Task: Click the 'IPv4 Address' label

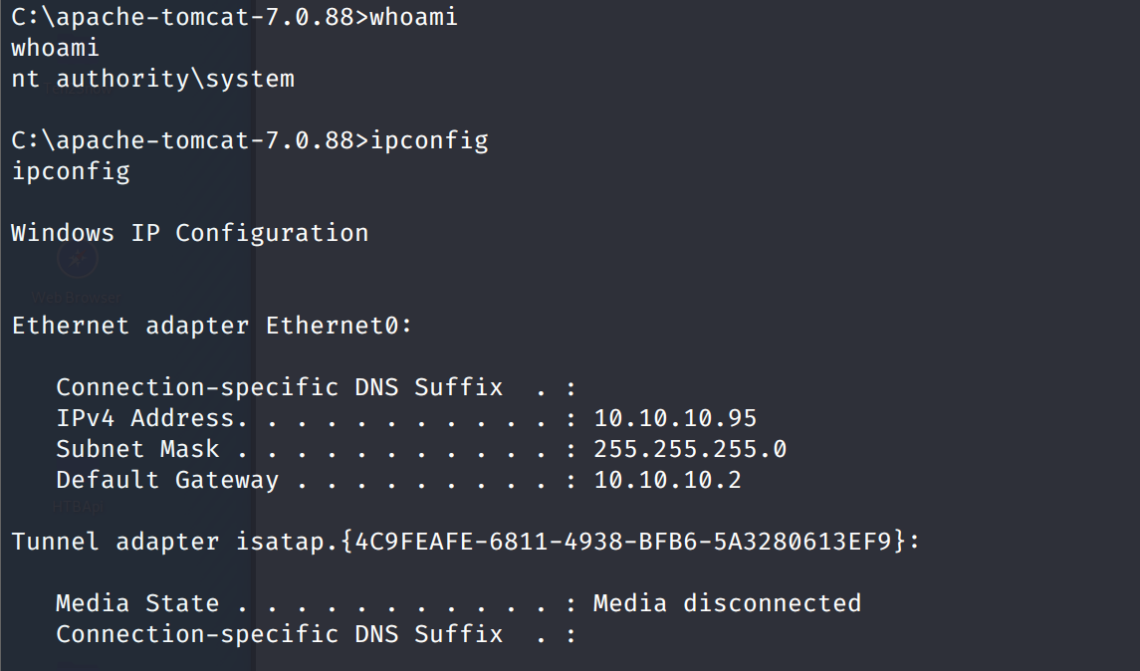Action: pyautogui.click(x=145, y=418)
